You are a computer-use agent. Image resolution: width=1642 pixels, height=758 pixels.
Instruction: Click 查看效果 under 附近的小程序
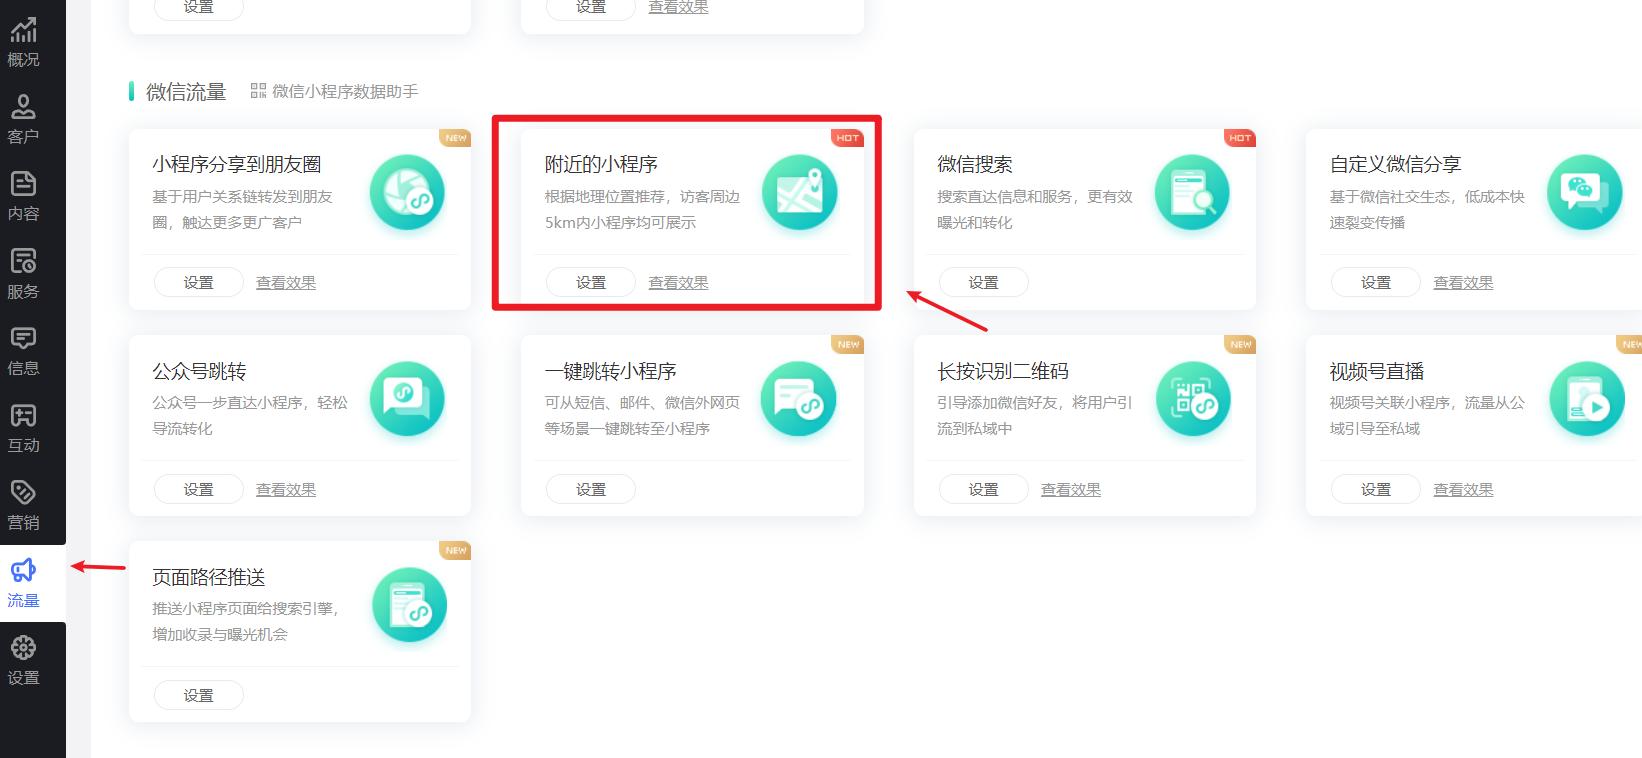coord(678,283)
